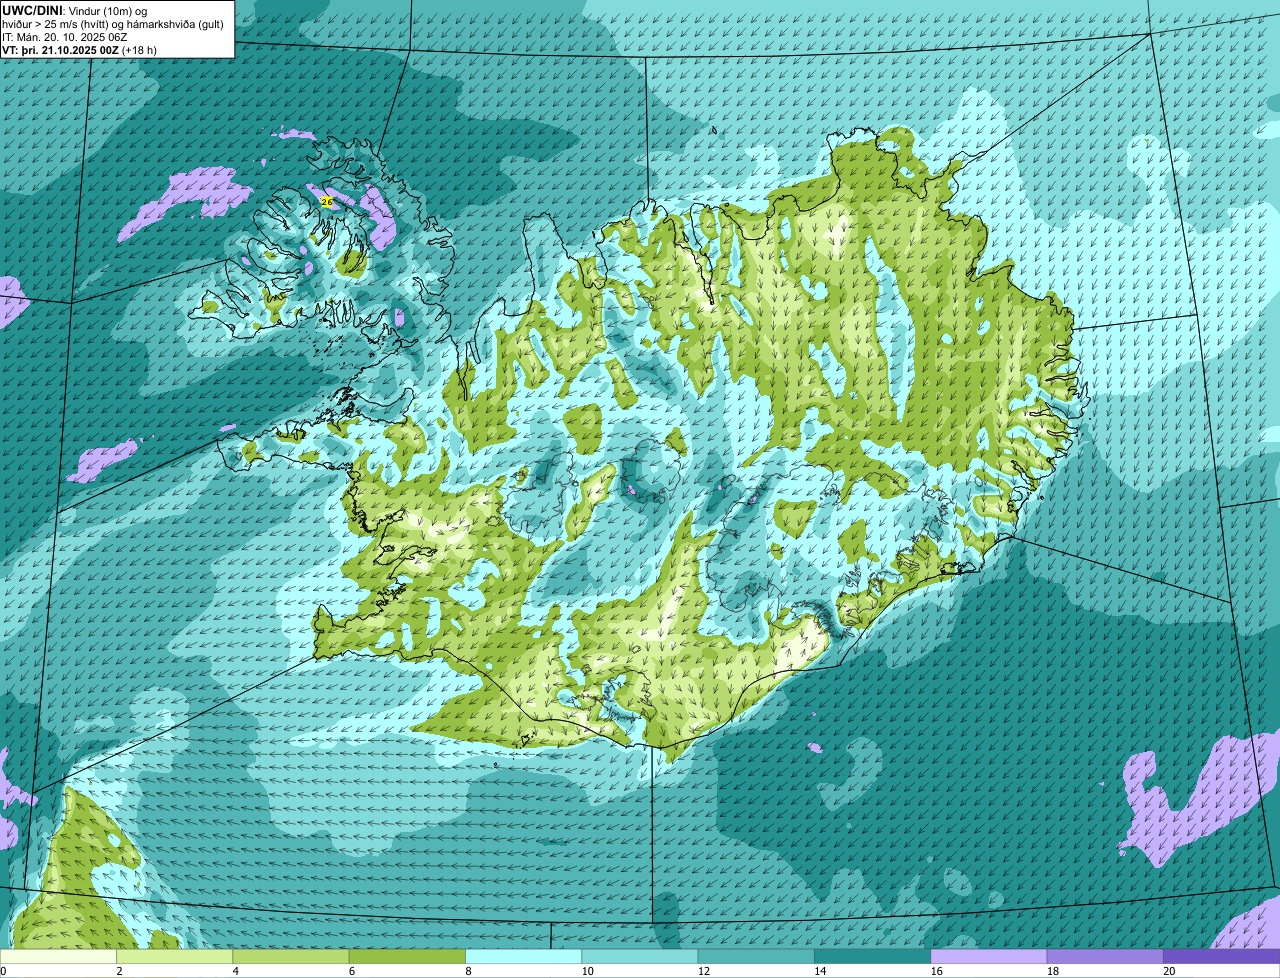The width and height of the screenshot is (1280, 978).
Task: Click the scale label '18'
Action: 1053,971
